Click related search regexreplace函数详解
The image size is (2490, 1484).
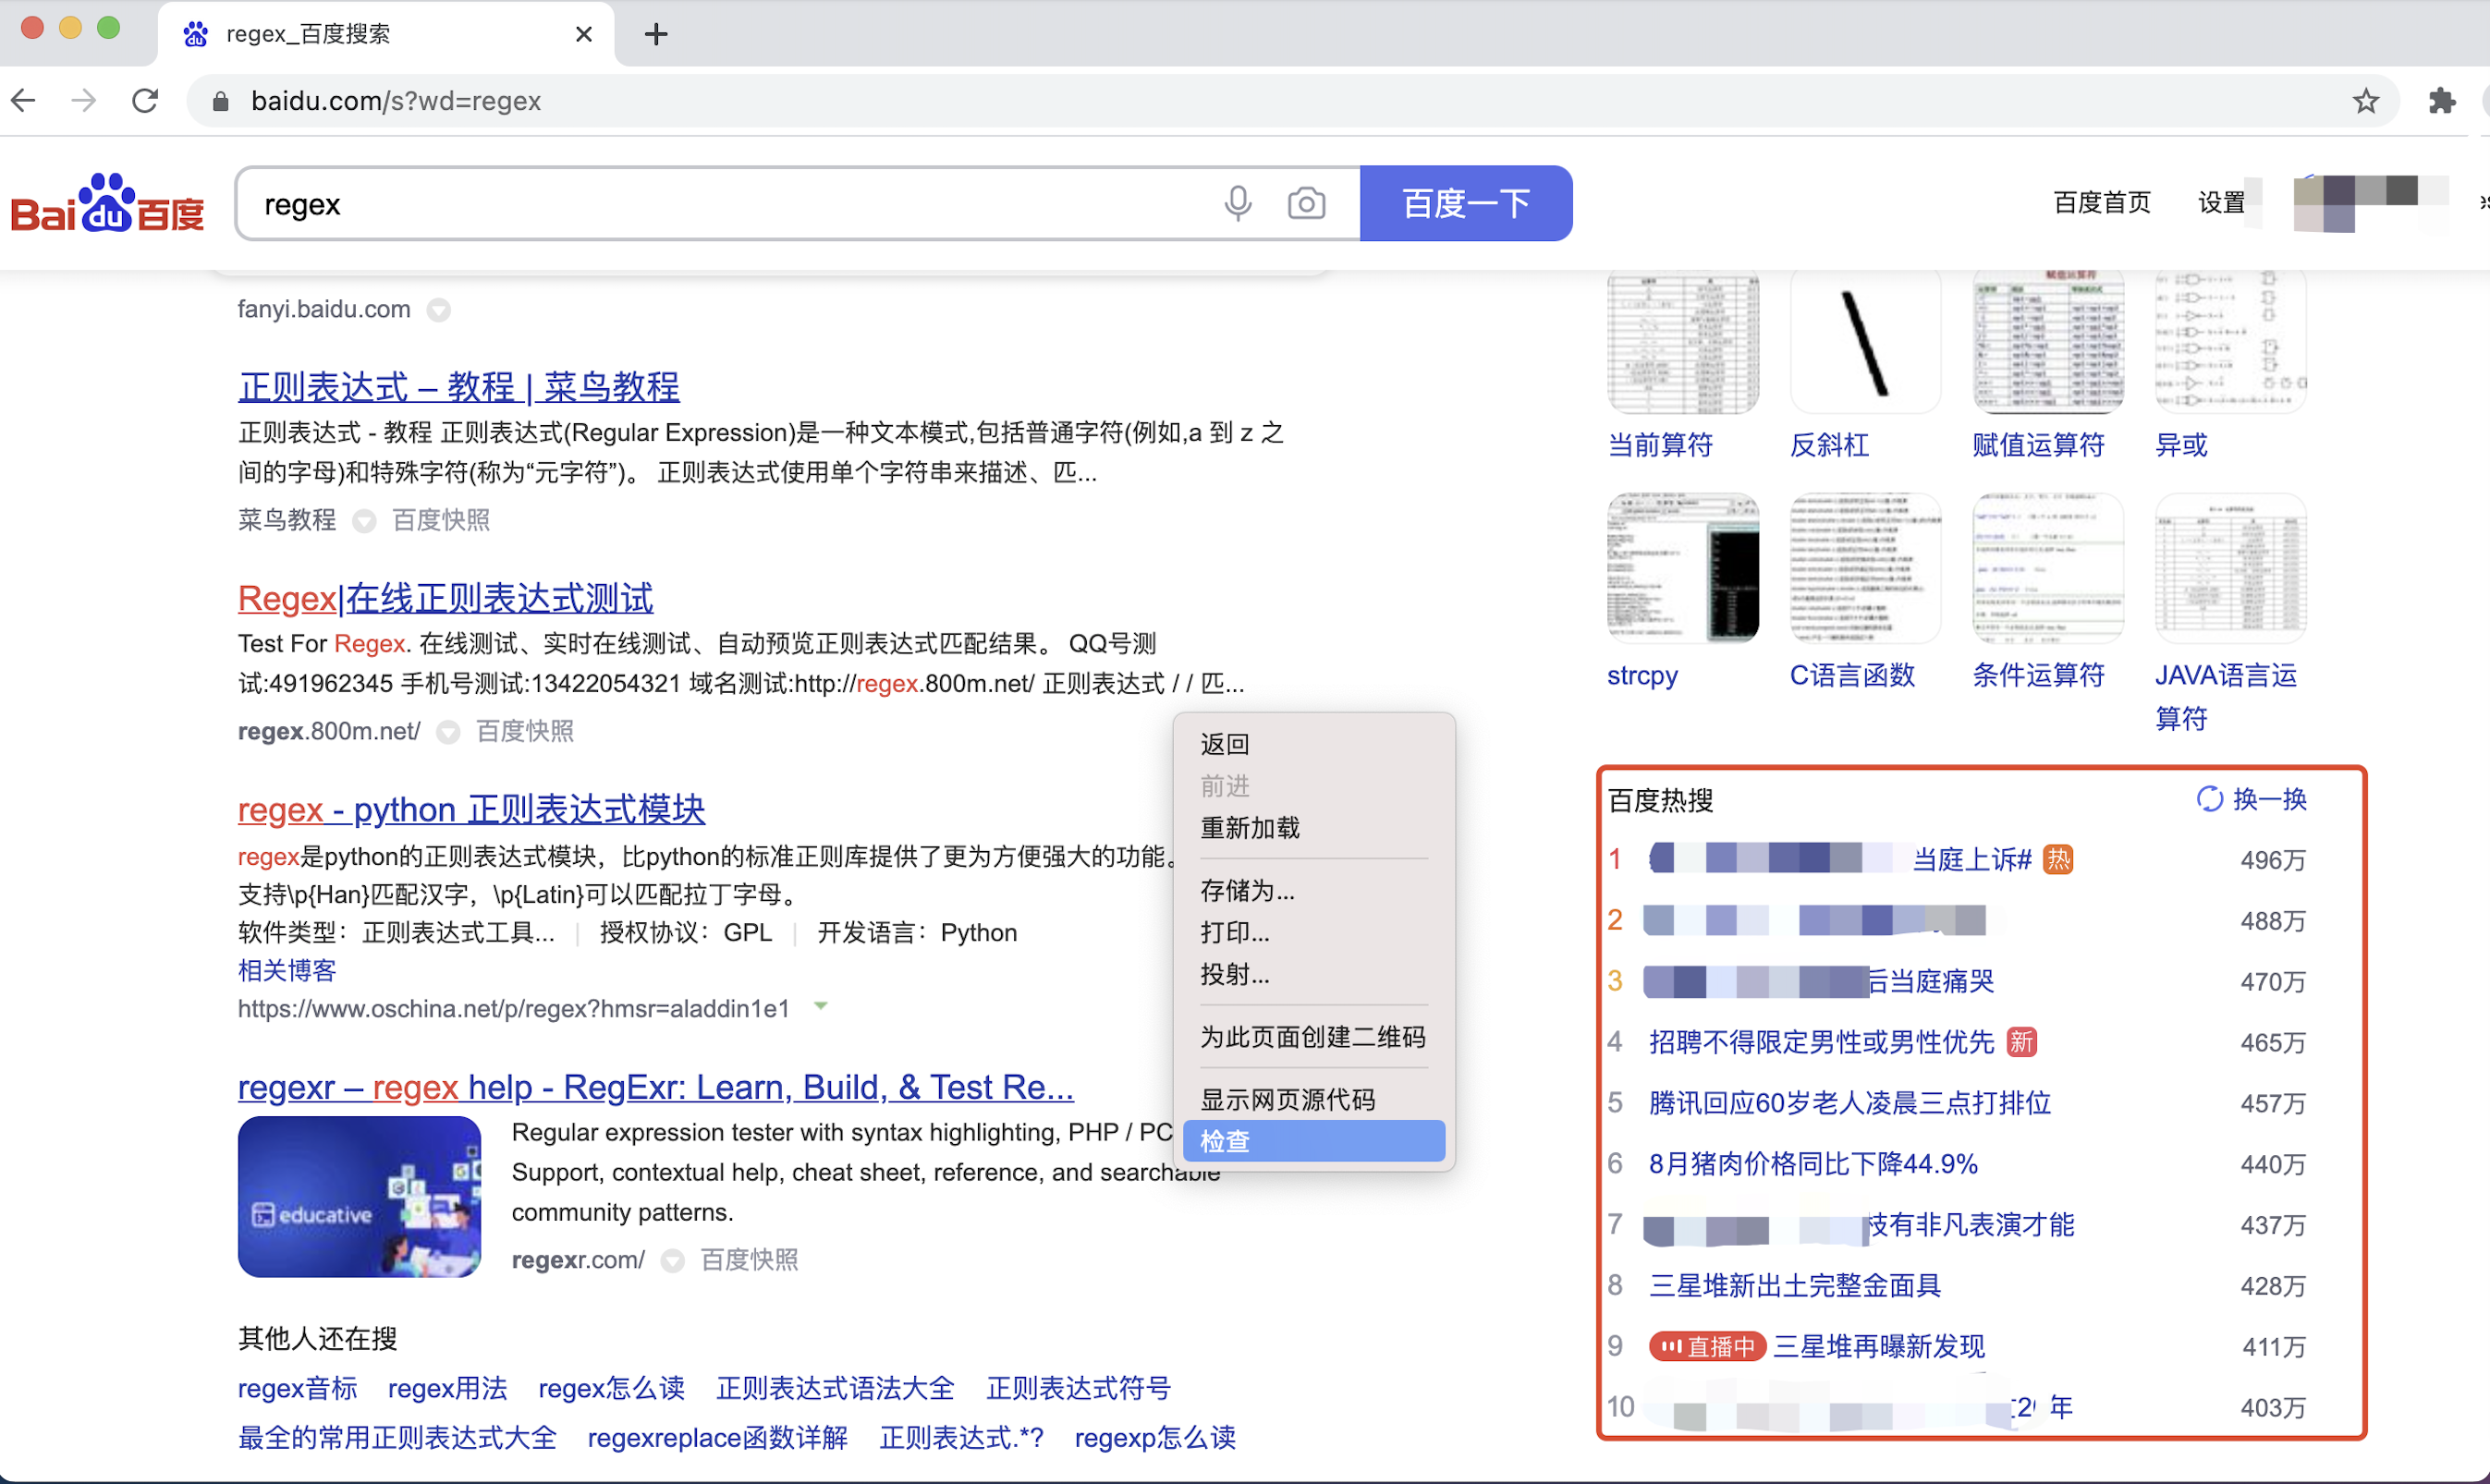[x=717, y=1438]
